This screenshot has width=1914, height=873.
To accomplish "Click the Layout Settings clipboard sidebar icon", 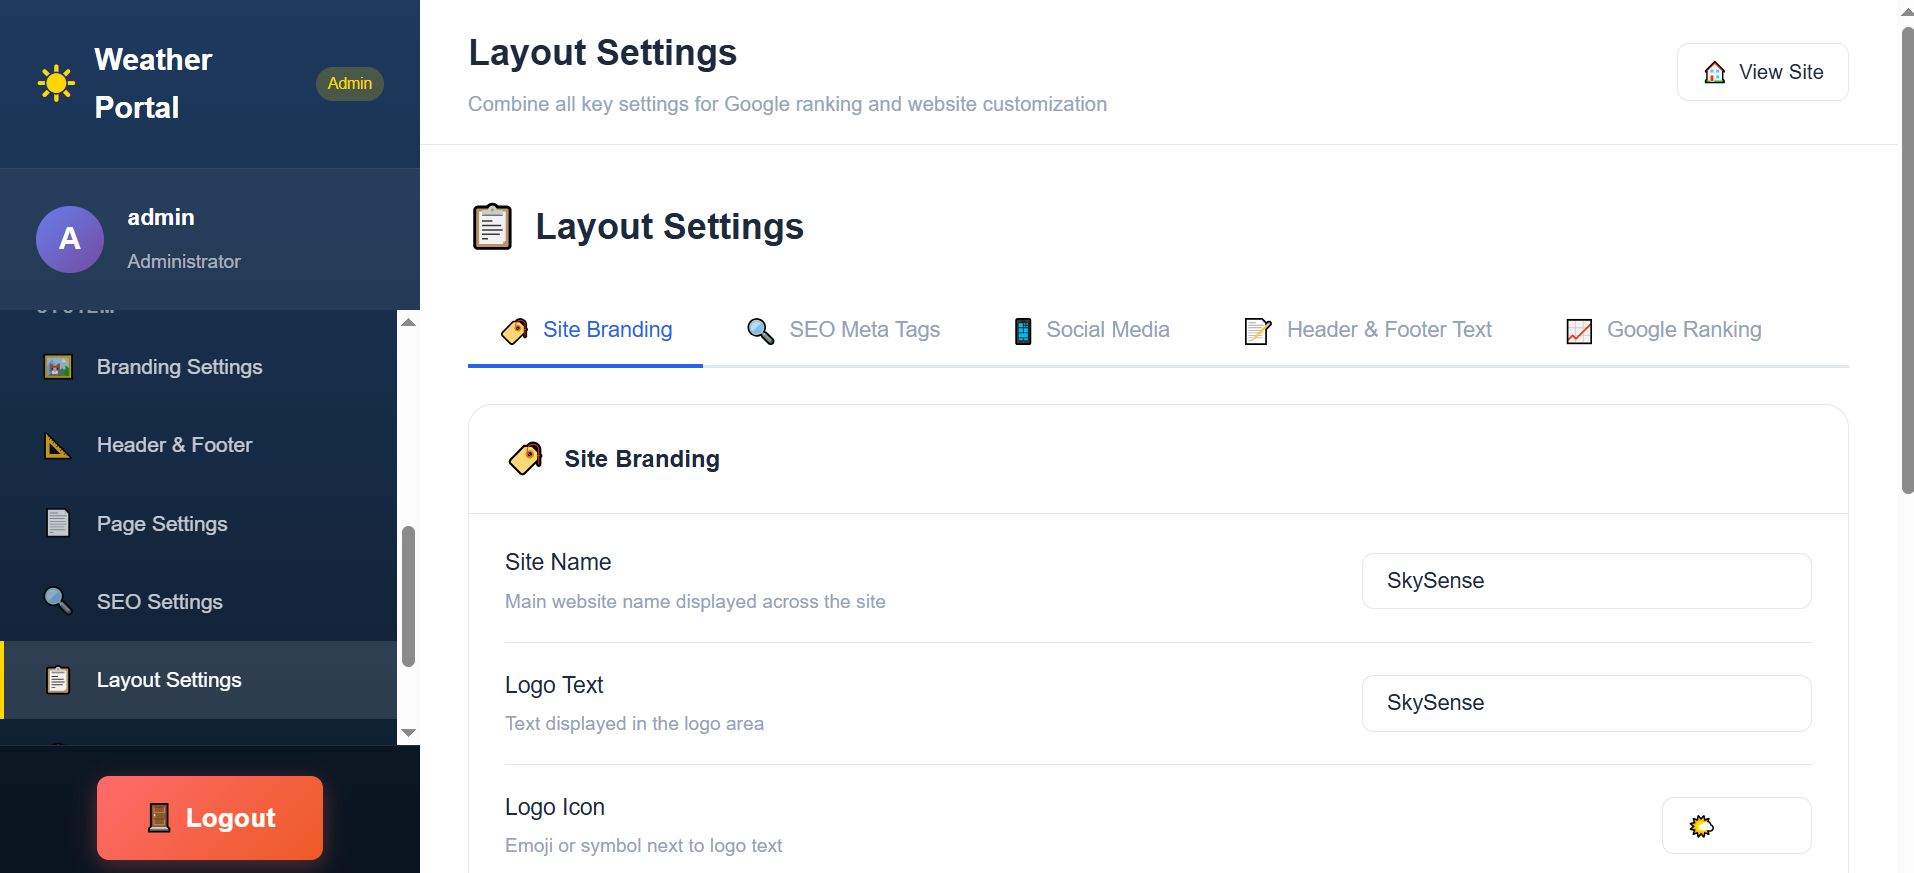I will click(58, 680).
